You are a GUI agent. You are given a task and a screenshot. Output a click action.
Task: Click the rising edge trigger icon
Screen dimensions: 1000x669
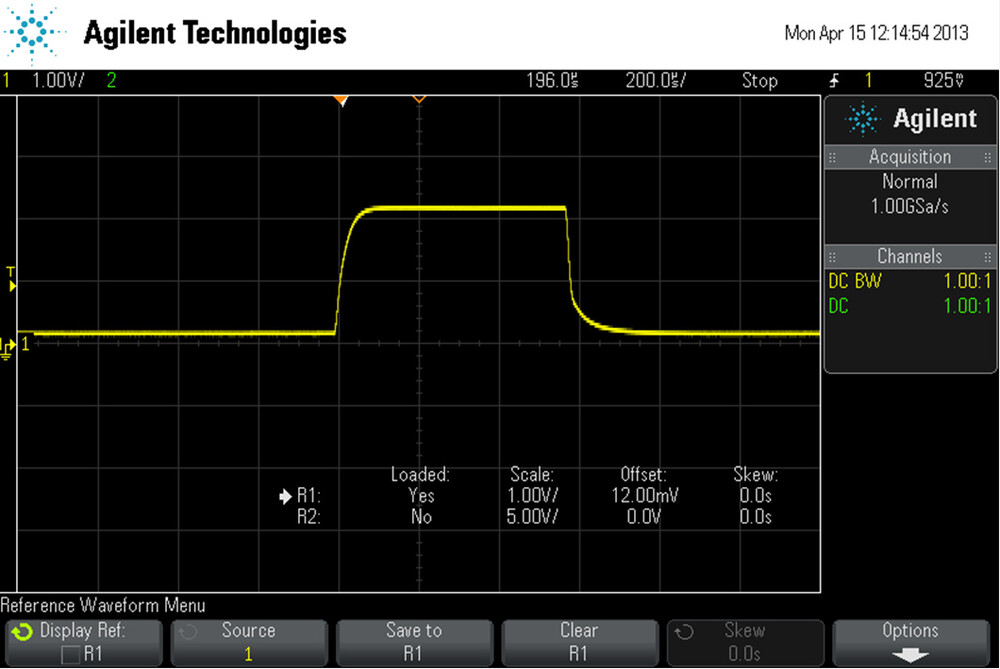click(x=834, y=80)
